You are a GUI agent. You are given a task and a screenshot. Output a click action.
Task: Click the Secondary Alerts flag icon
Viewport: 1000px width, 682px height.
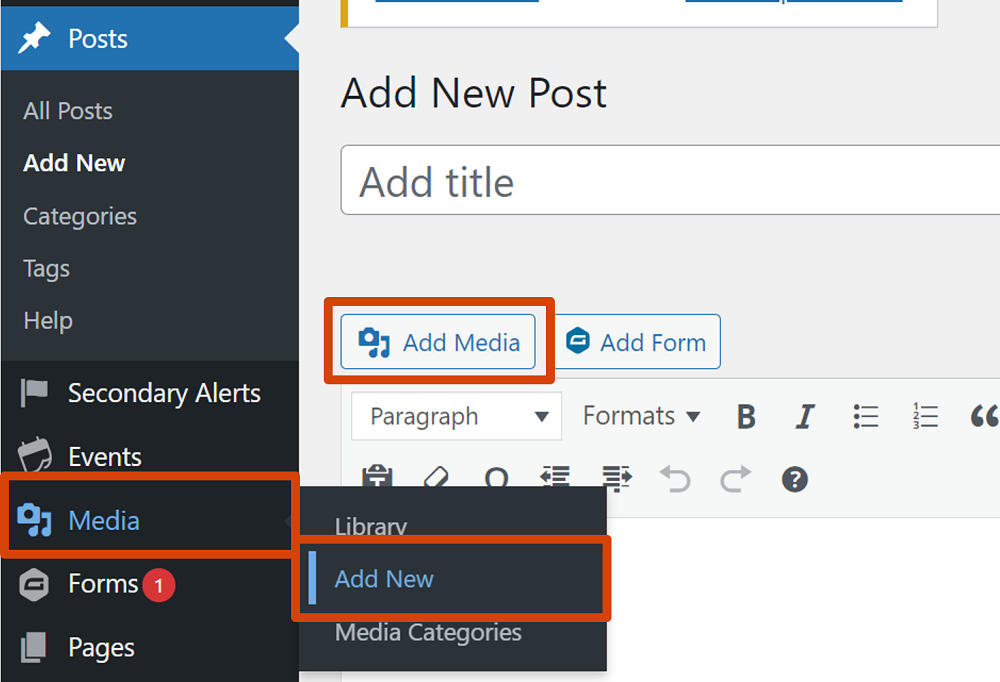click(x=34, y=392)
